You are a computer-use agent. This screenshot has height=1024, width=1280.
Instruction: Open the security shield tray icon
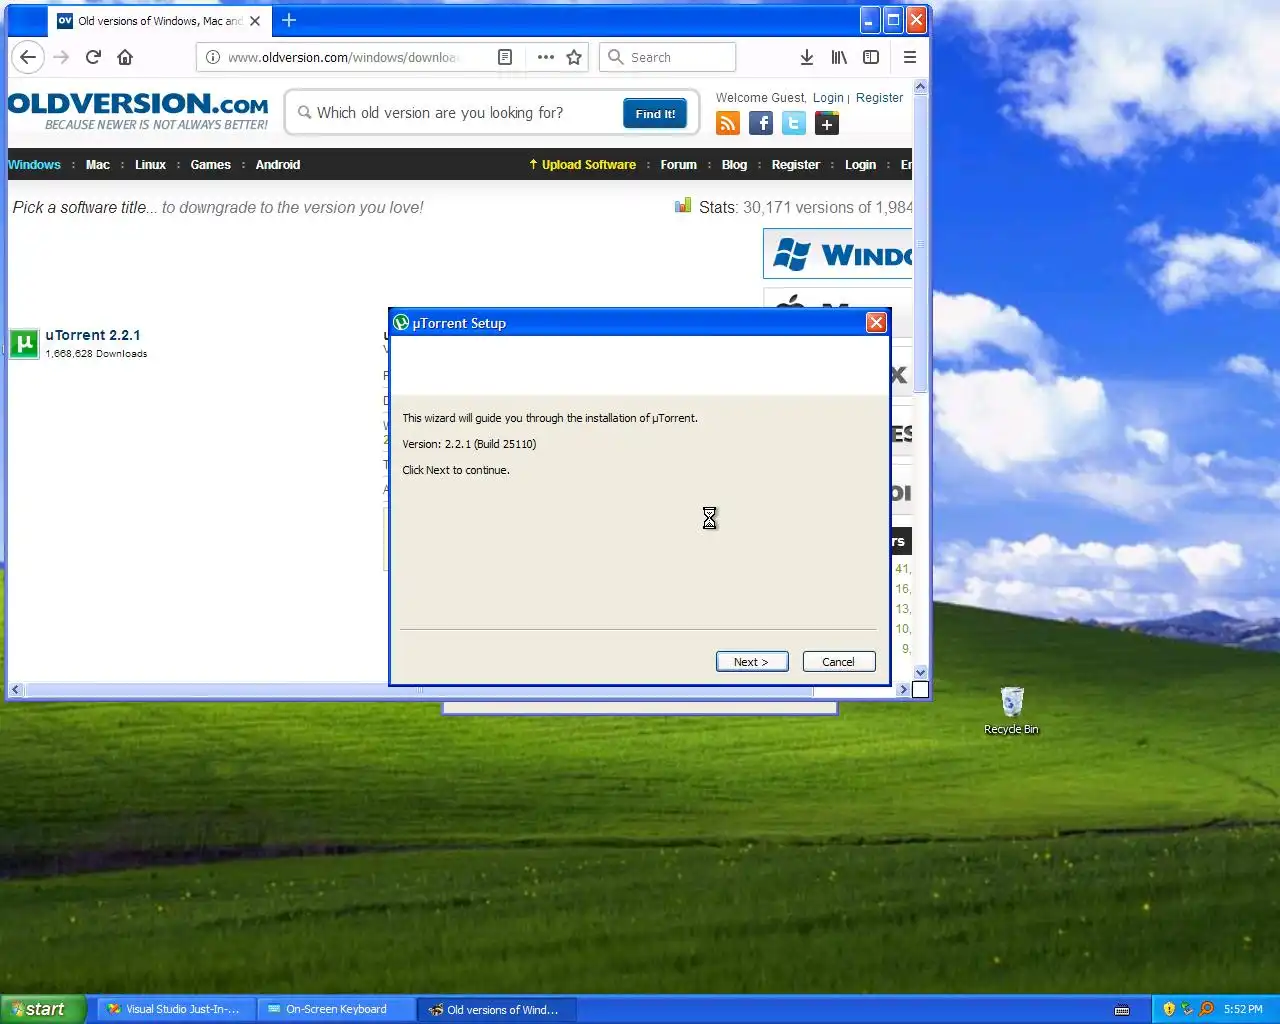point(1169,1009)
